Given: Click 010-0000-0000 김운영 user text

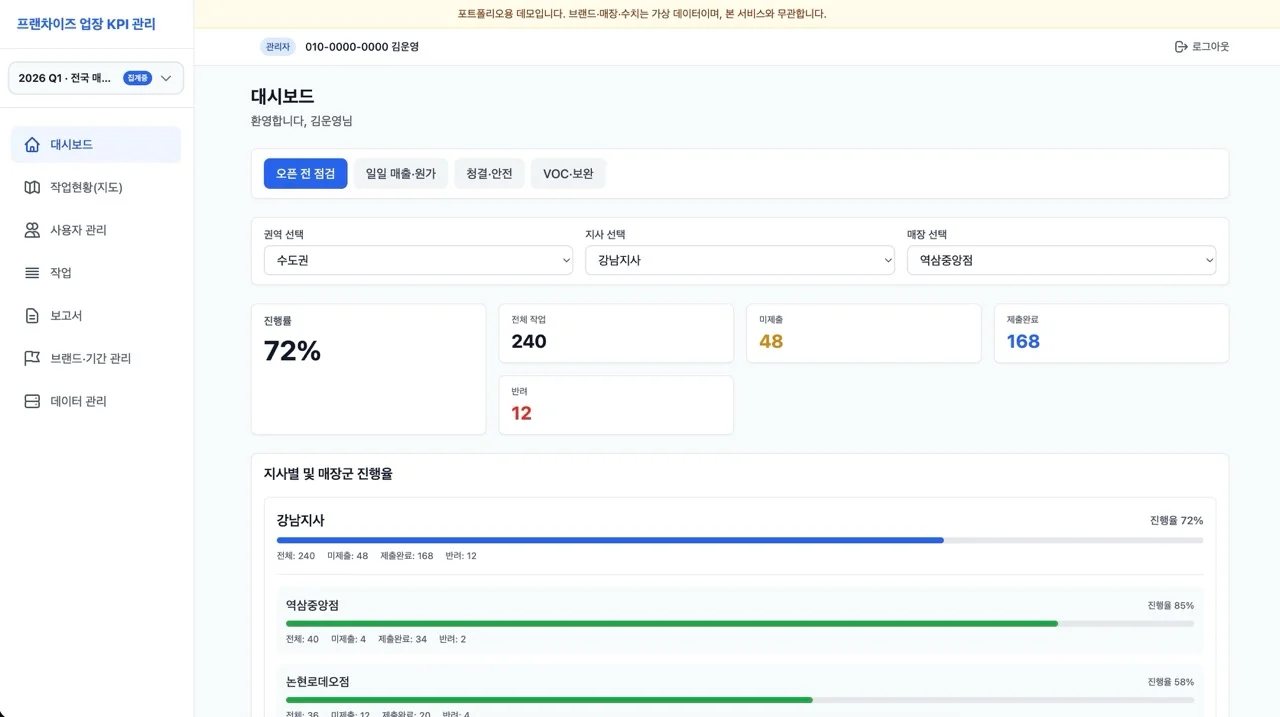Looking at the screenshot, I should (362, 47).
